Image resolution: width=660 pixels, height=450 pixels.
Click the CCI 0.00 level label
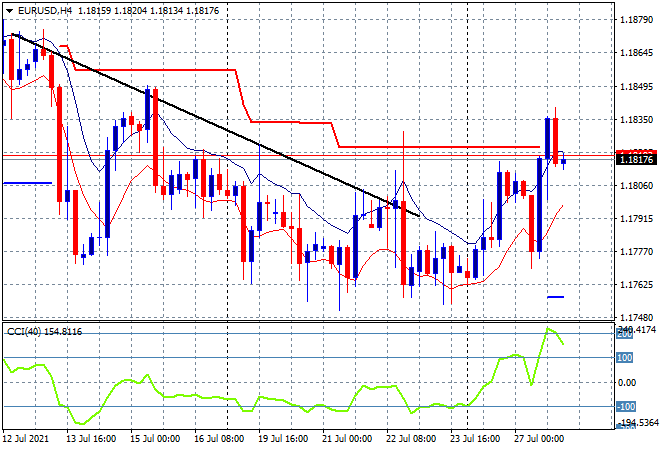627,383
